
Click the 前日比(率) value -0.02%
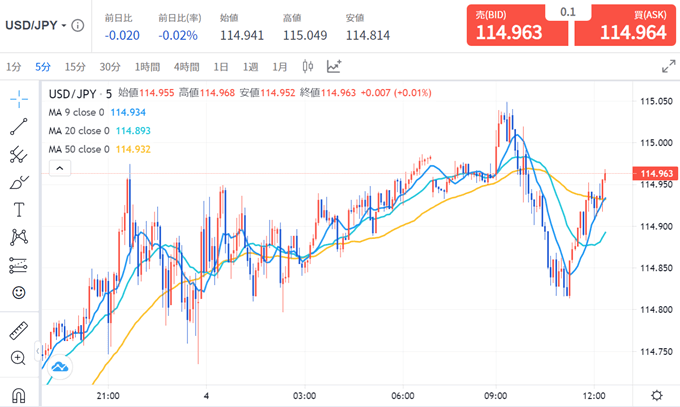tap(178, 35)
